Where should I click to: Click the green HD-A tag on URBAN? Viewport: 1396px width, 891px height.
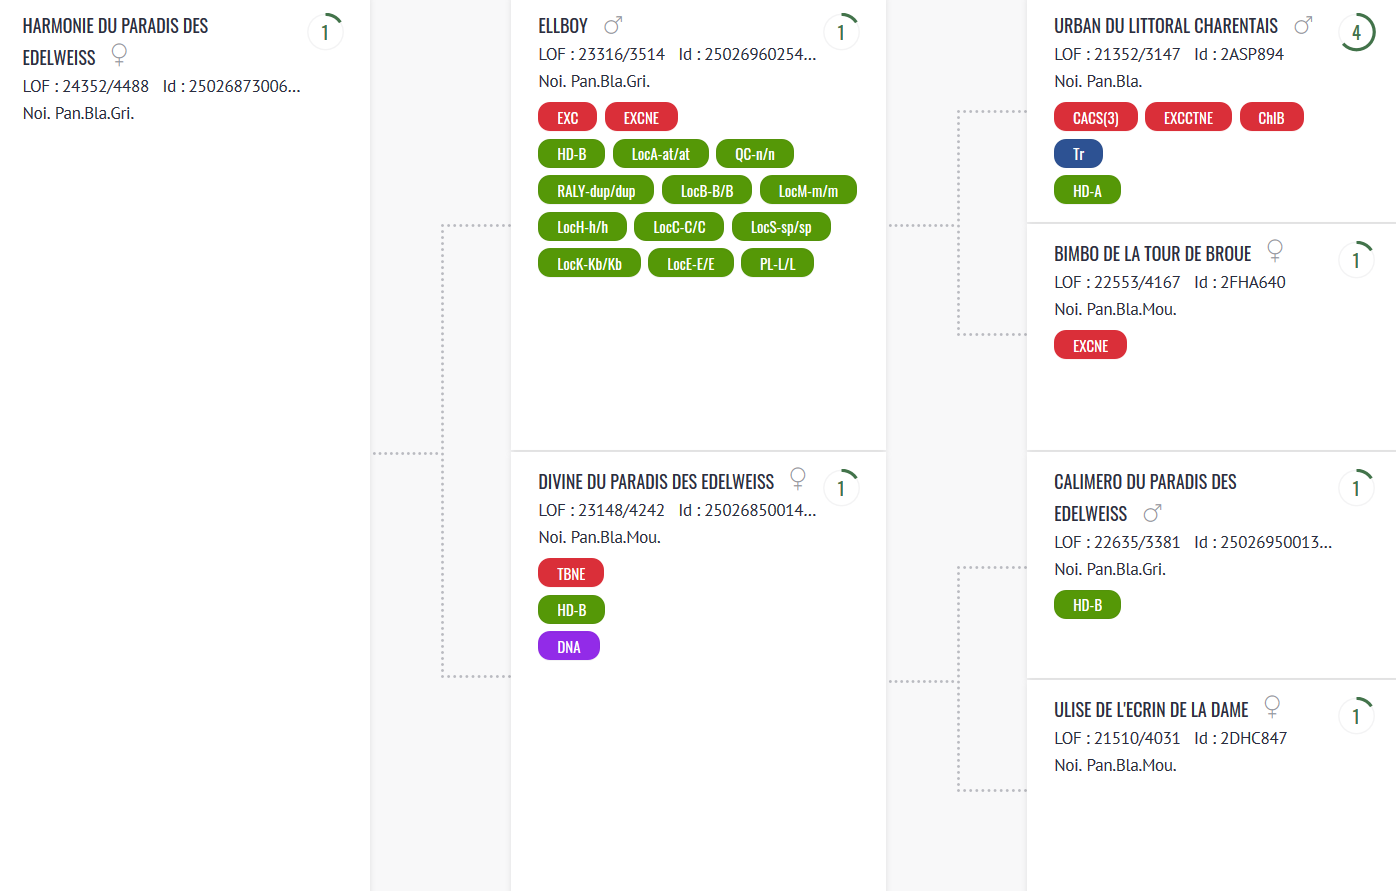click(x=1087, y=190)
